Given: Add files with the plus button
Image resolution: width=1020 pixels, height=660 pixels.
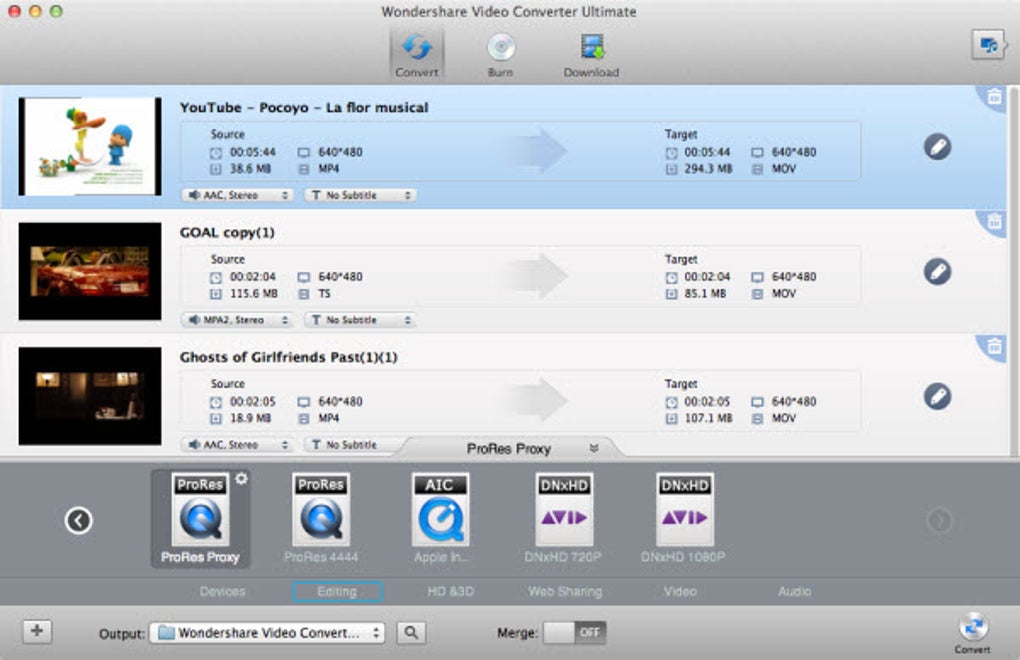Looking at the screenshot, I should 37,631.
